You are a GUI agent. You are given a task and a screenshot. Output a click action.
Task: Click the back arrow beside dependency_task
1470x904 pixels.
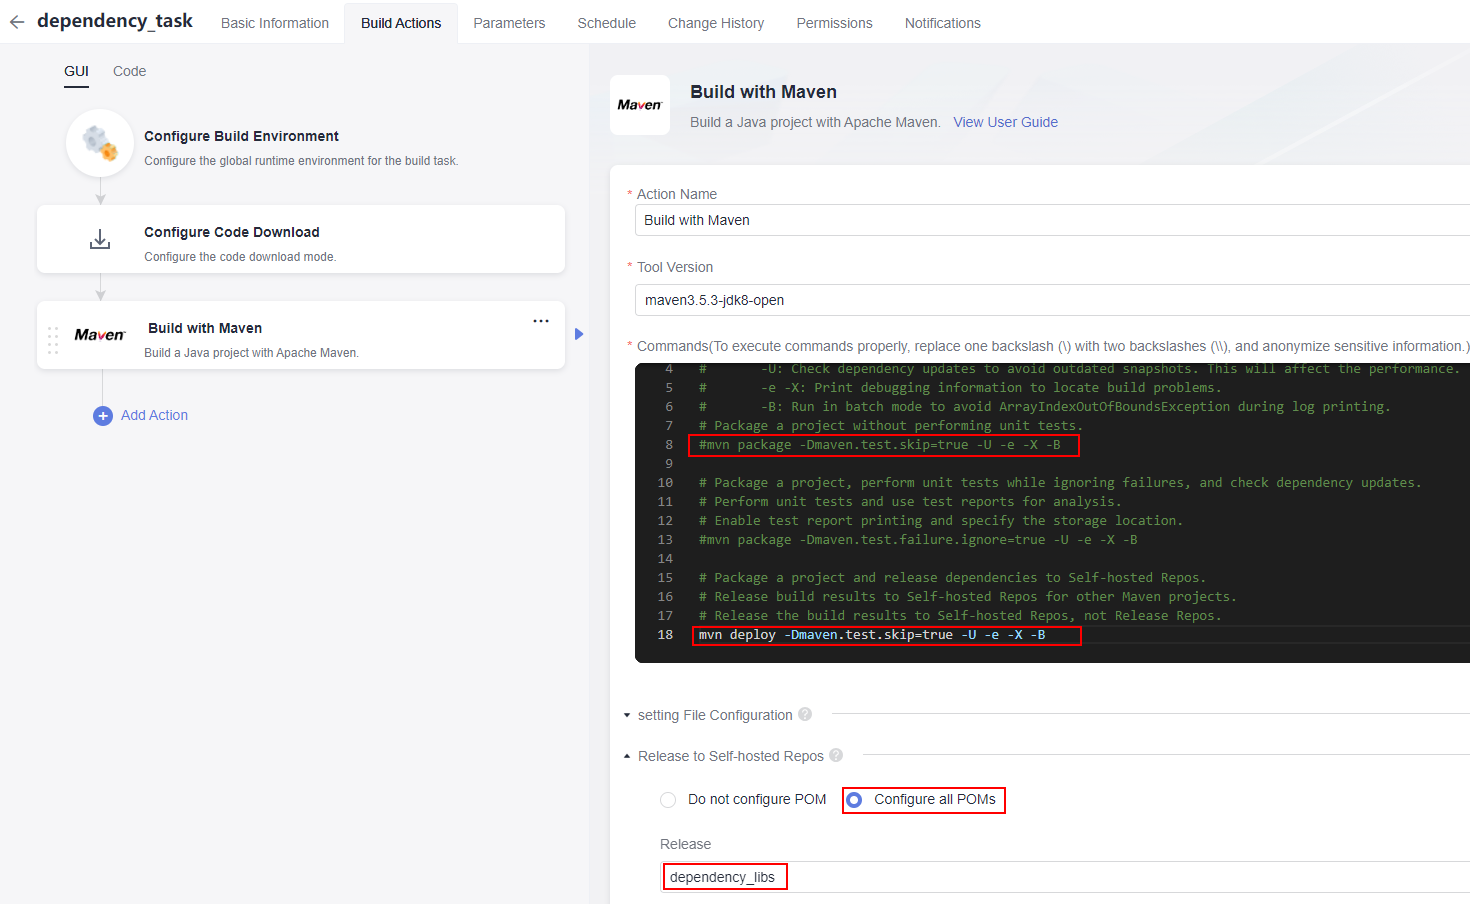[x=17, y=21]
